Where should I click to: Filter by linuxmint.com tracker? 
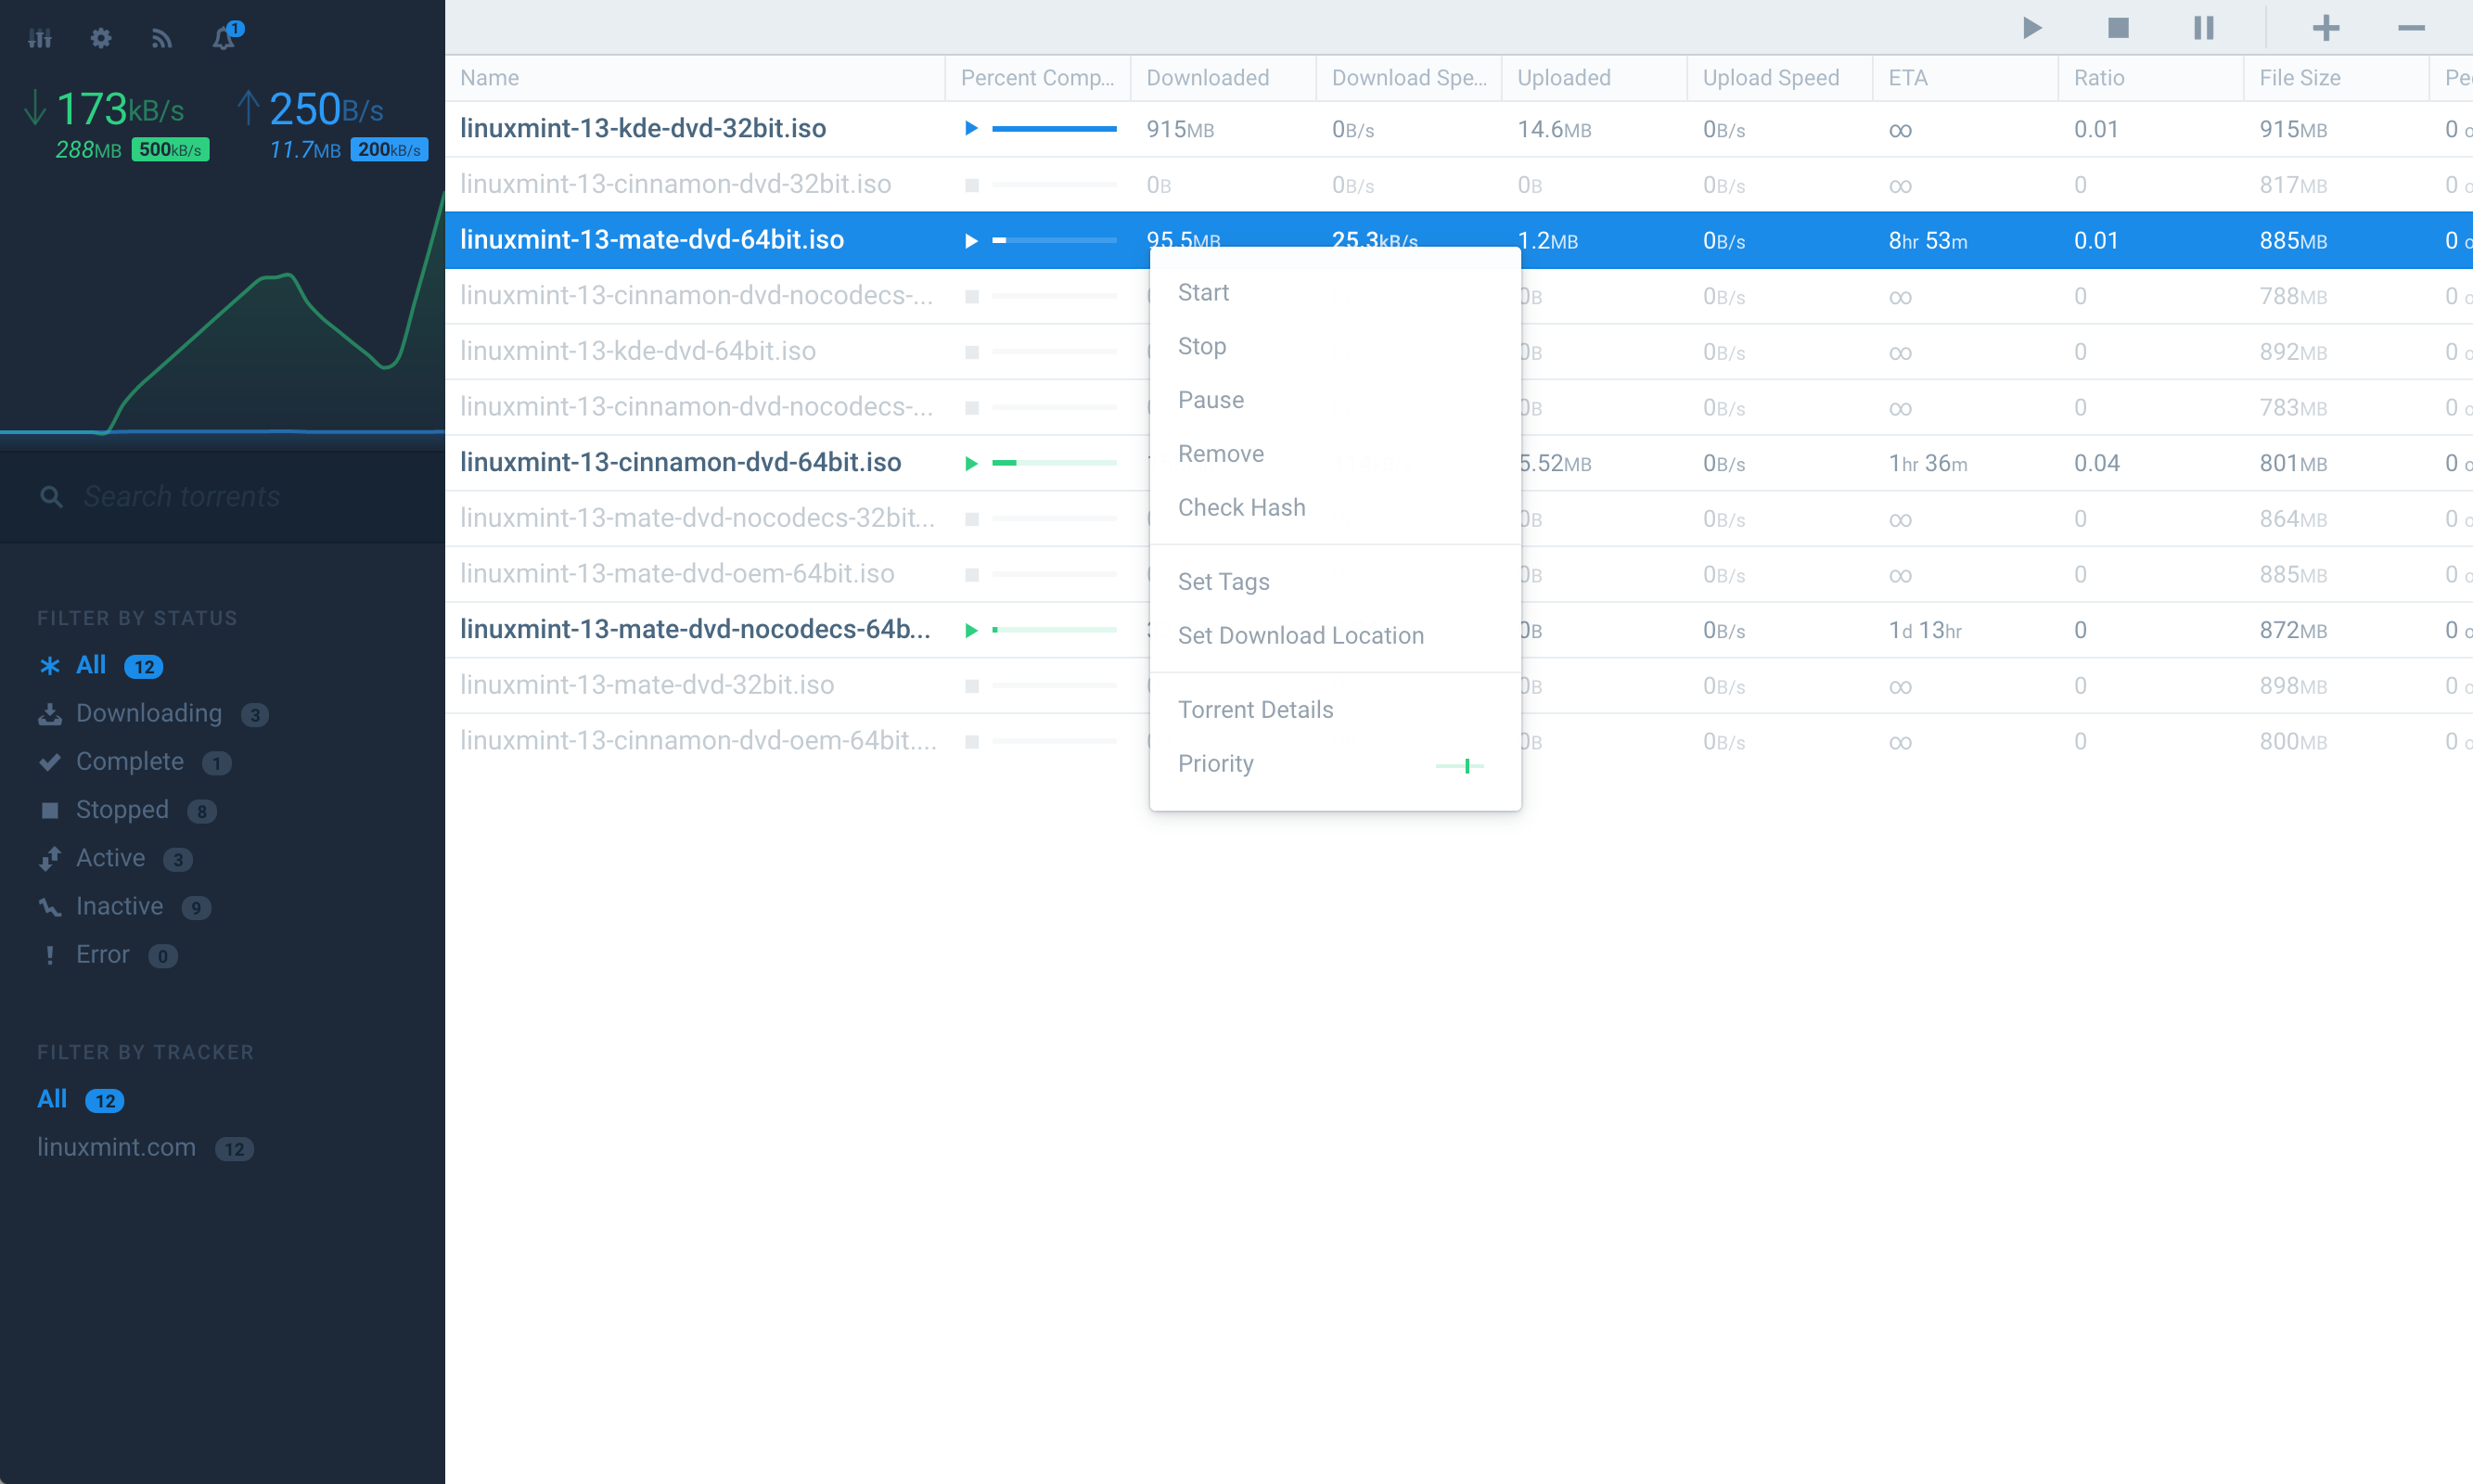pyautogui.click(x=117, y=1147)
